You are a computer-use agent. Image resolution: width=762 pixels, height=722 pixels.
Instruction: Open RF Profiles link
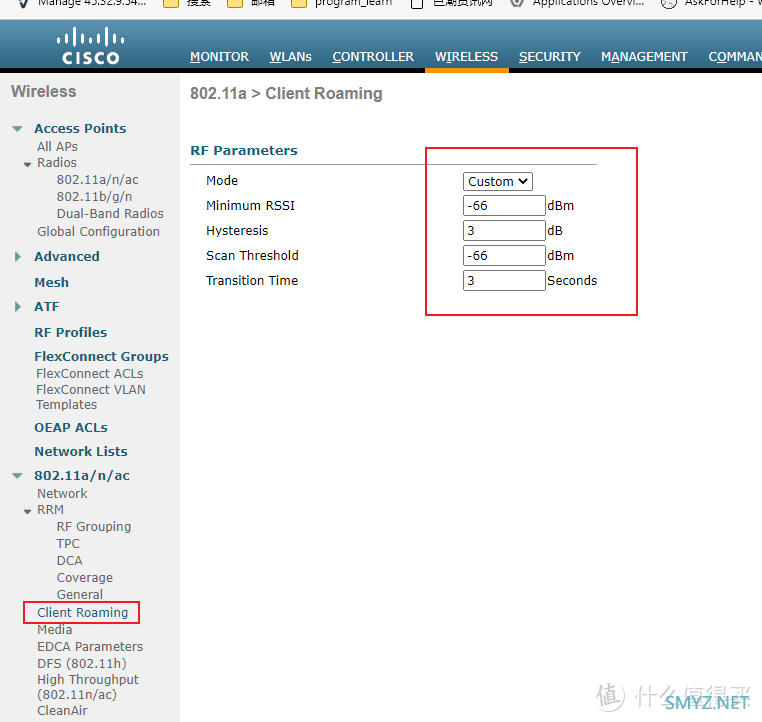click(x=71, y=332)
